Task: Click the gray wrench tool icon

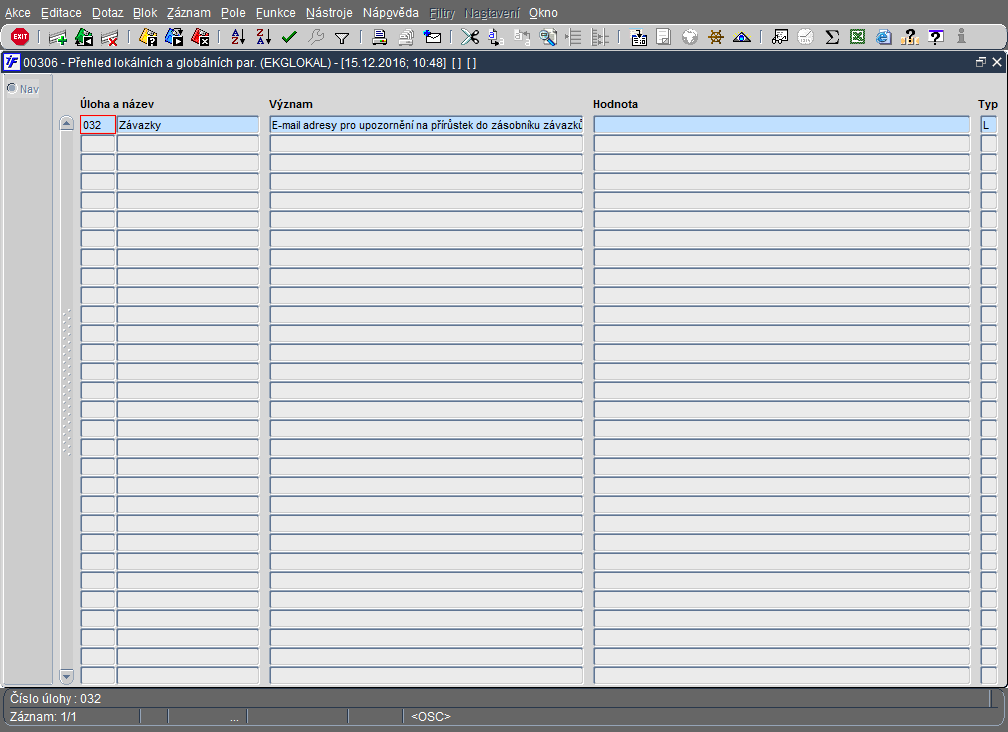Action: click(x=316, y=37)
